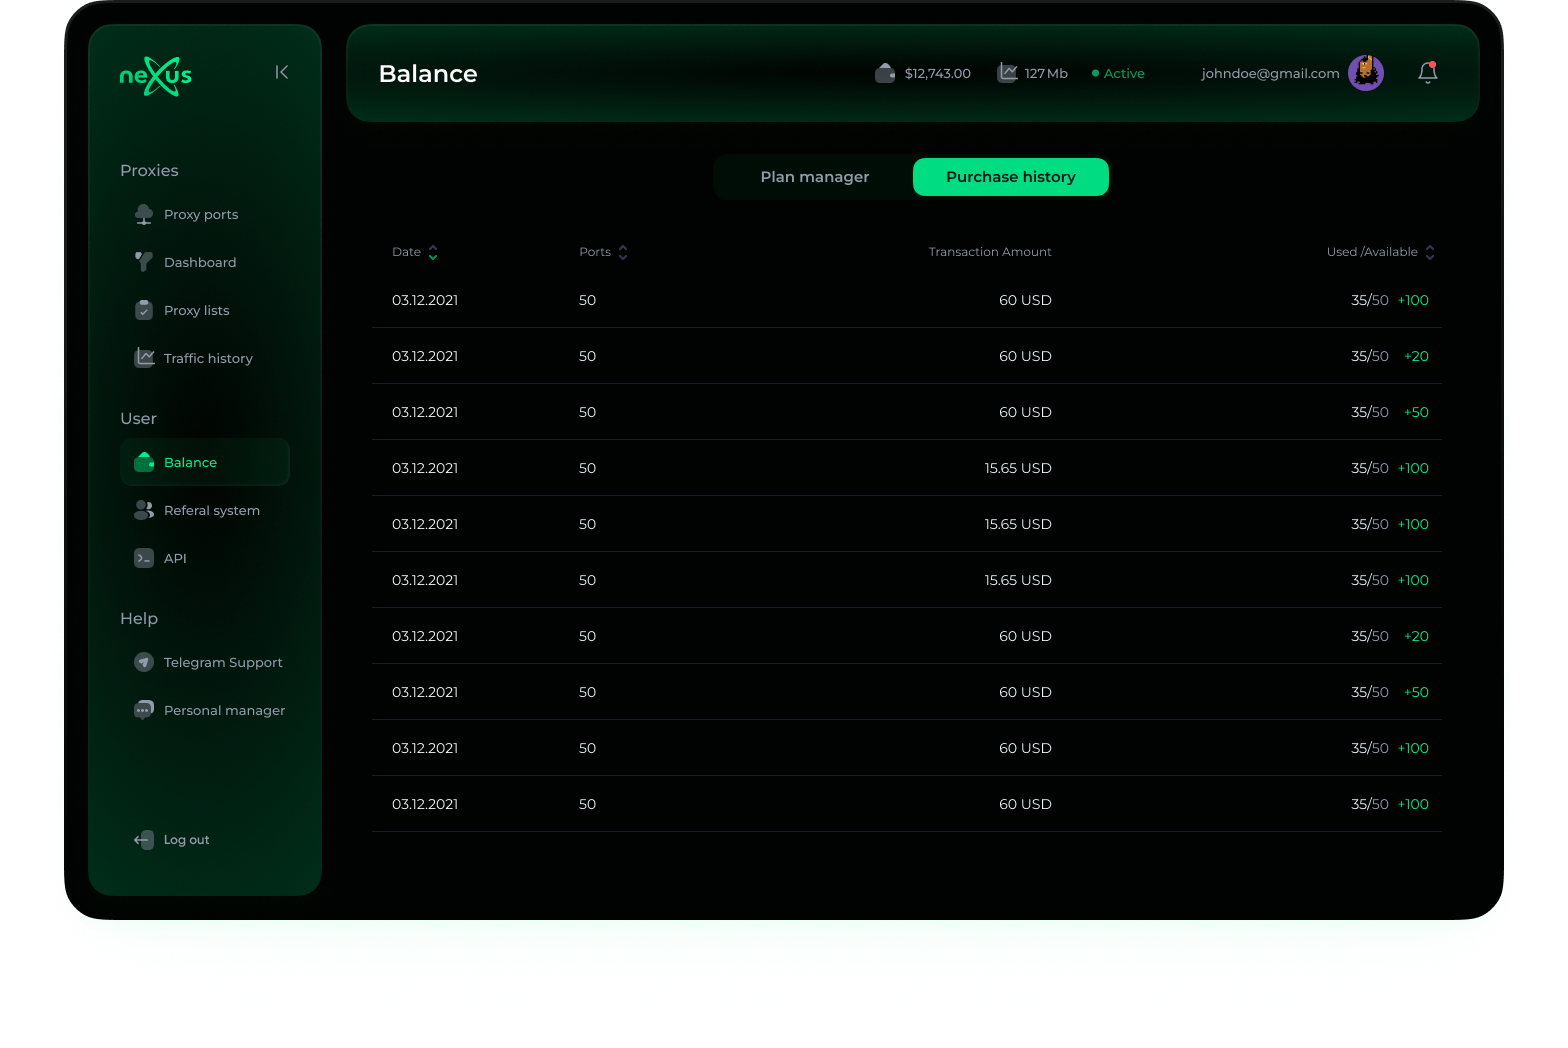Click the Help section heading
Image resolution: width=1568 pixels, height=1048 pixels.
click(x=139, y=618)
